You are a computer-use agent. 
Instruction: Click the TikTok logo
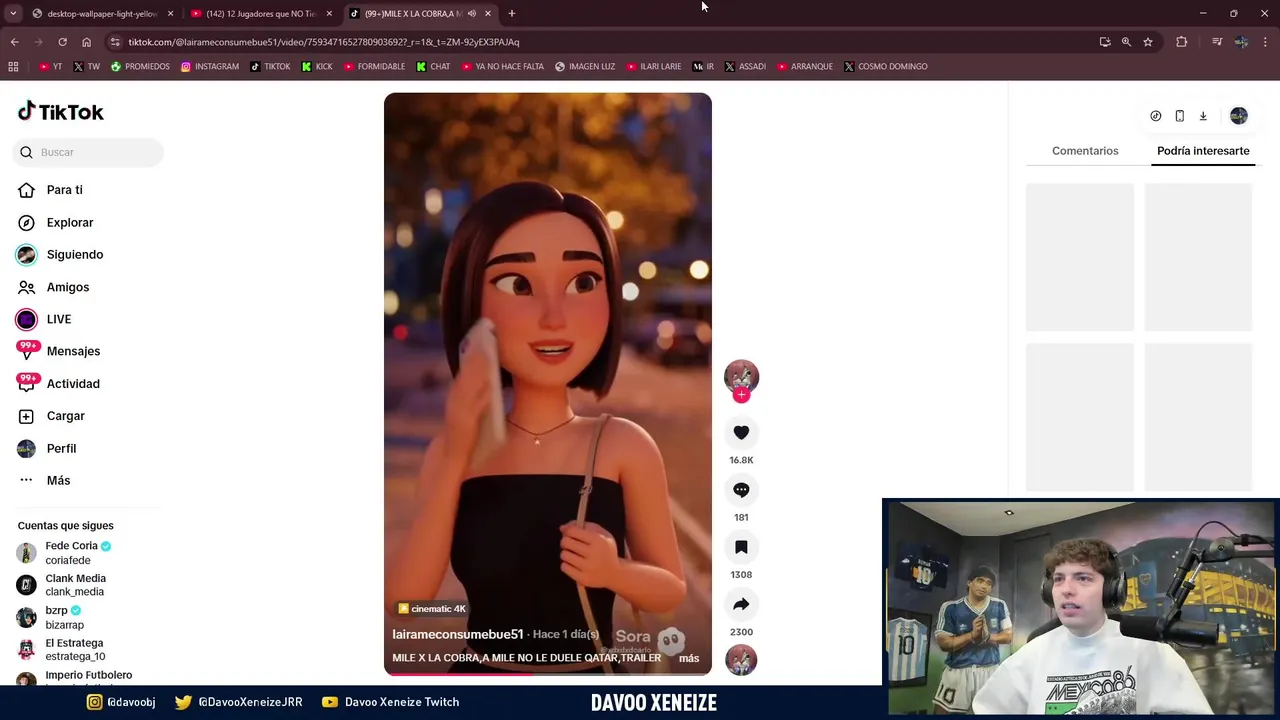click(x=61, y=112)
